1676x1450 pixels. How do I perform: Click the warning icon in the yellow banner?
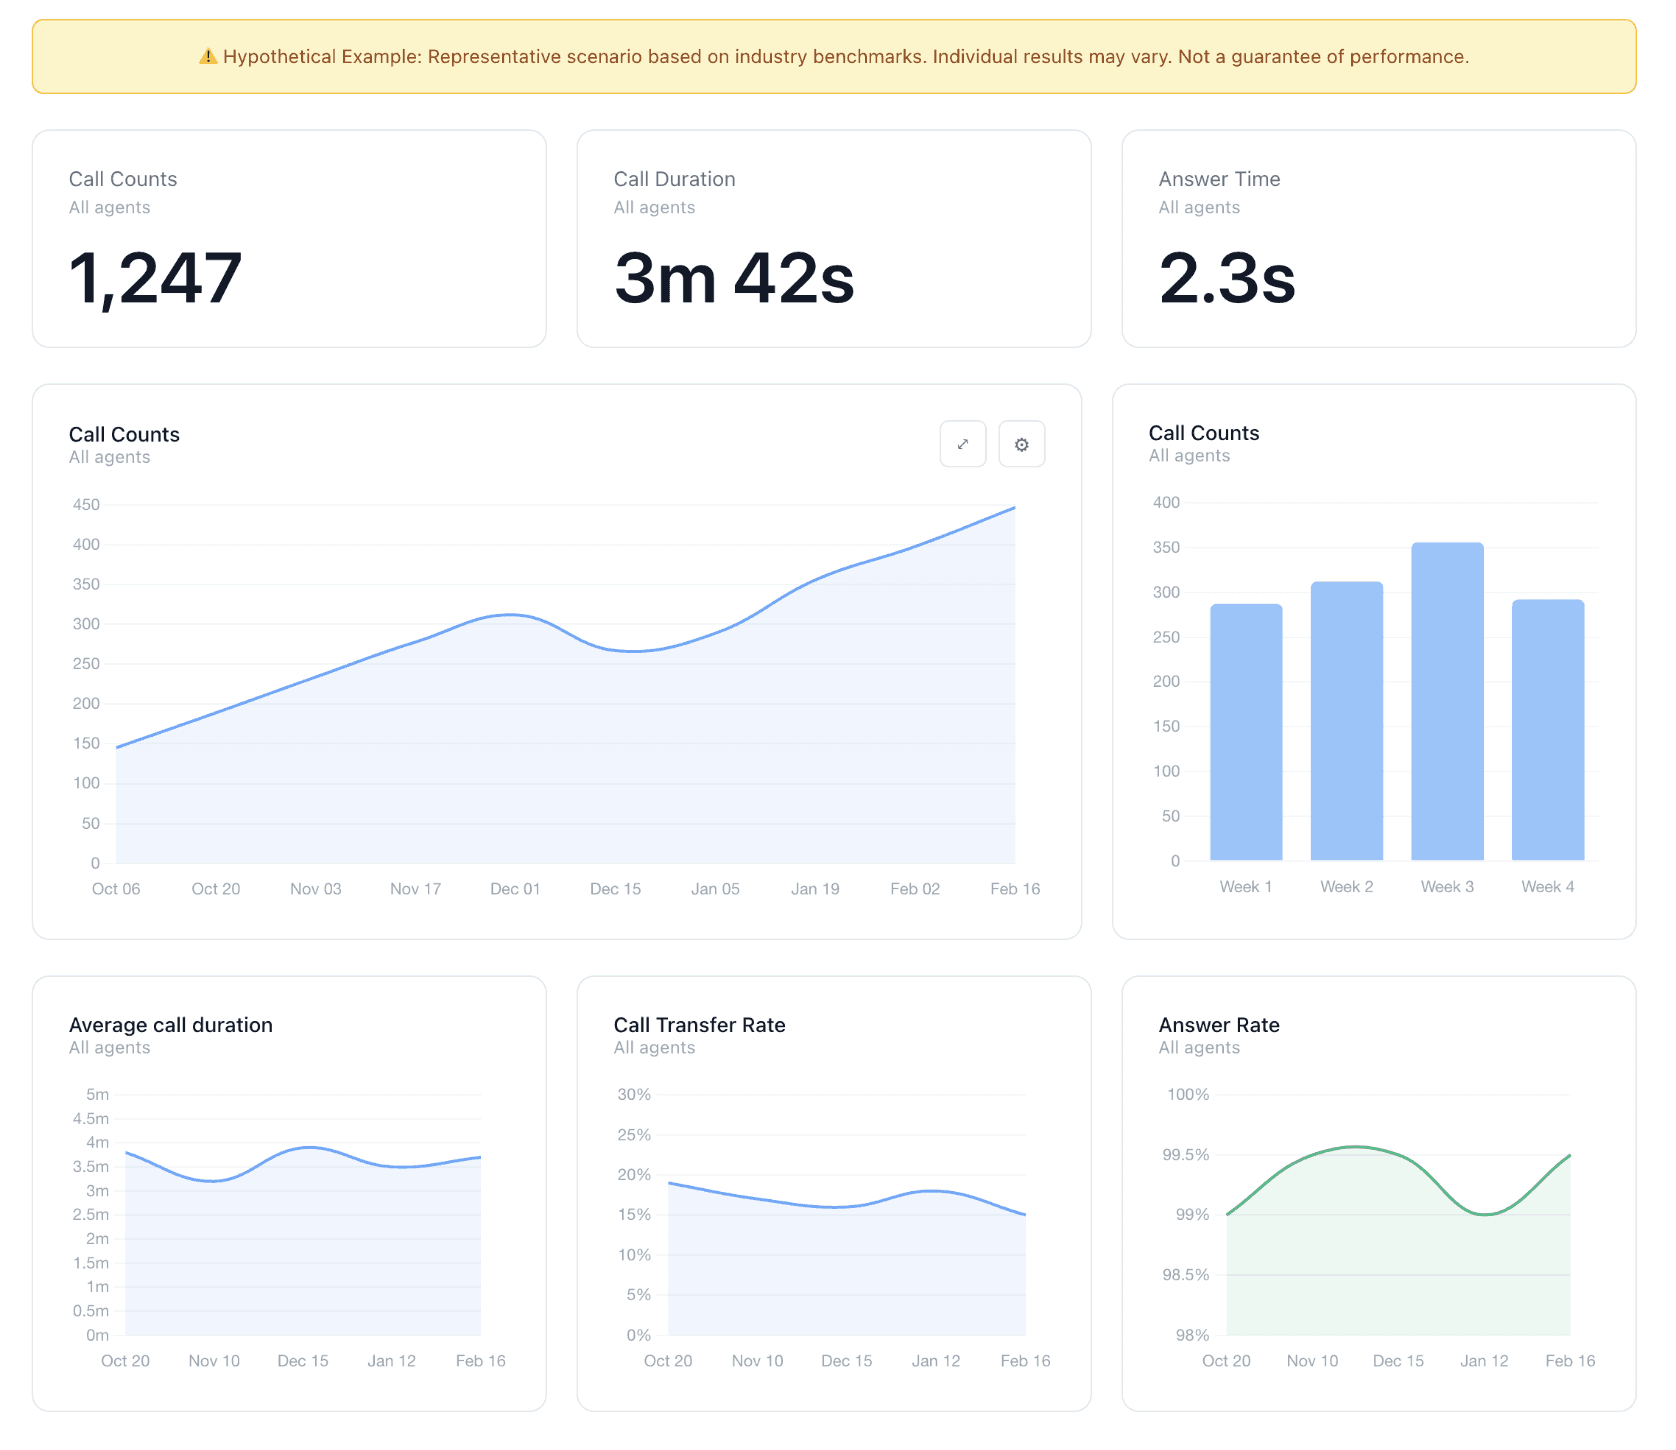208,57
